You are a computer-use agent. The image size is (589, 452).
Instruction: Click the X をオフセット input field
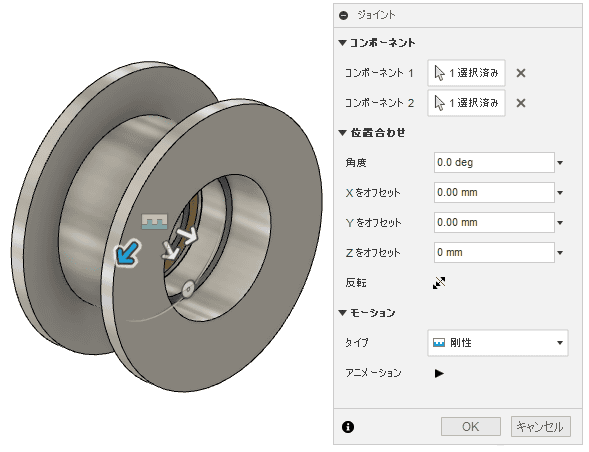click(x=494, y=193)
